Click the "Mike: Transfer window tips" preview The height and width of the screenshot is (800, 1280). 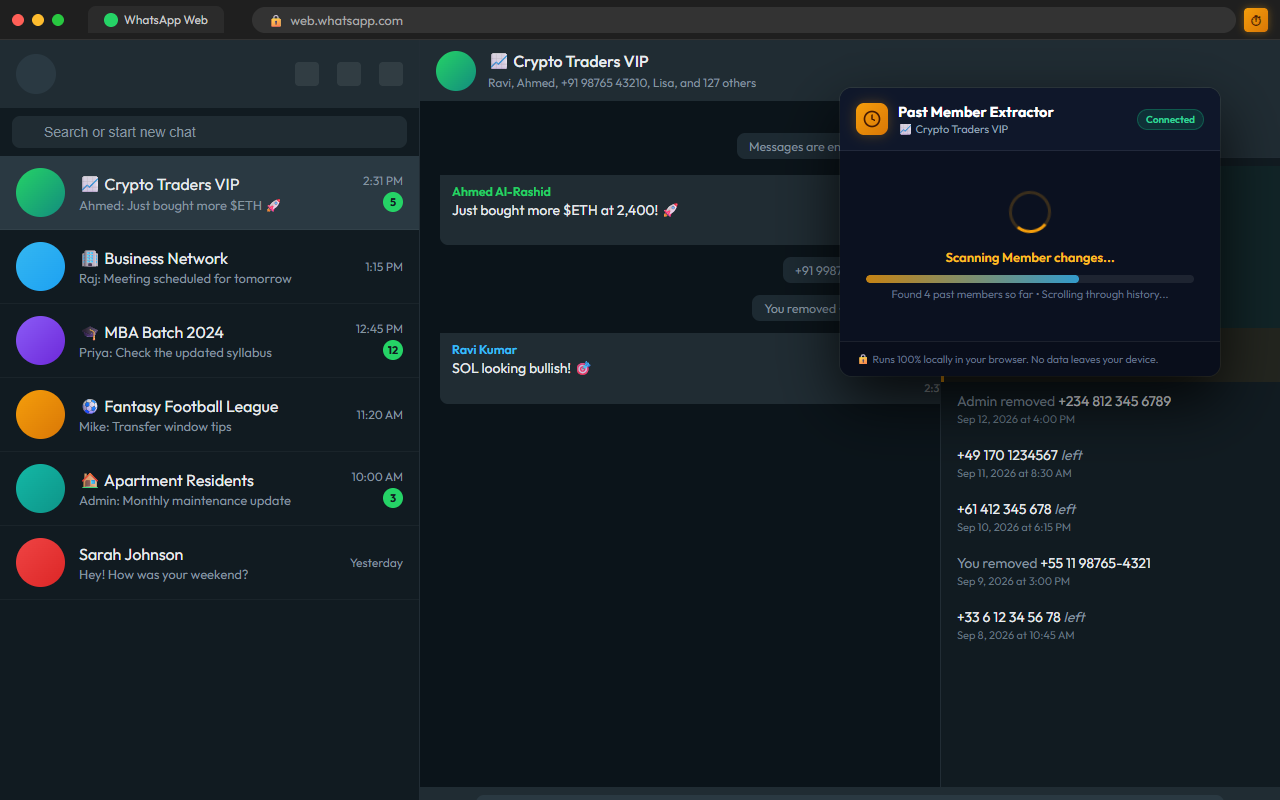tap(155, 427)
